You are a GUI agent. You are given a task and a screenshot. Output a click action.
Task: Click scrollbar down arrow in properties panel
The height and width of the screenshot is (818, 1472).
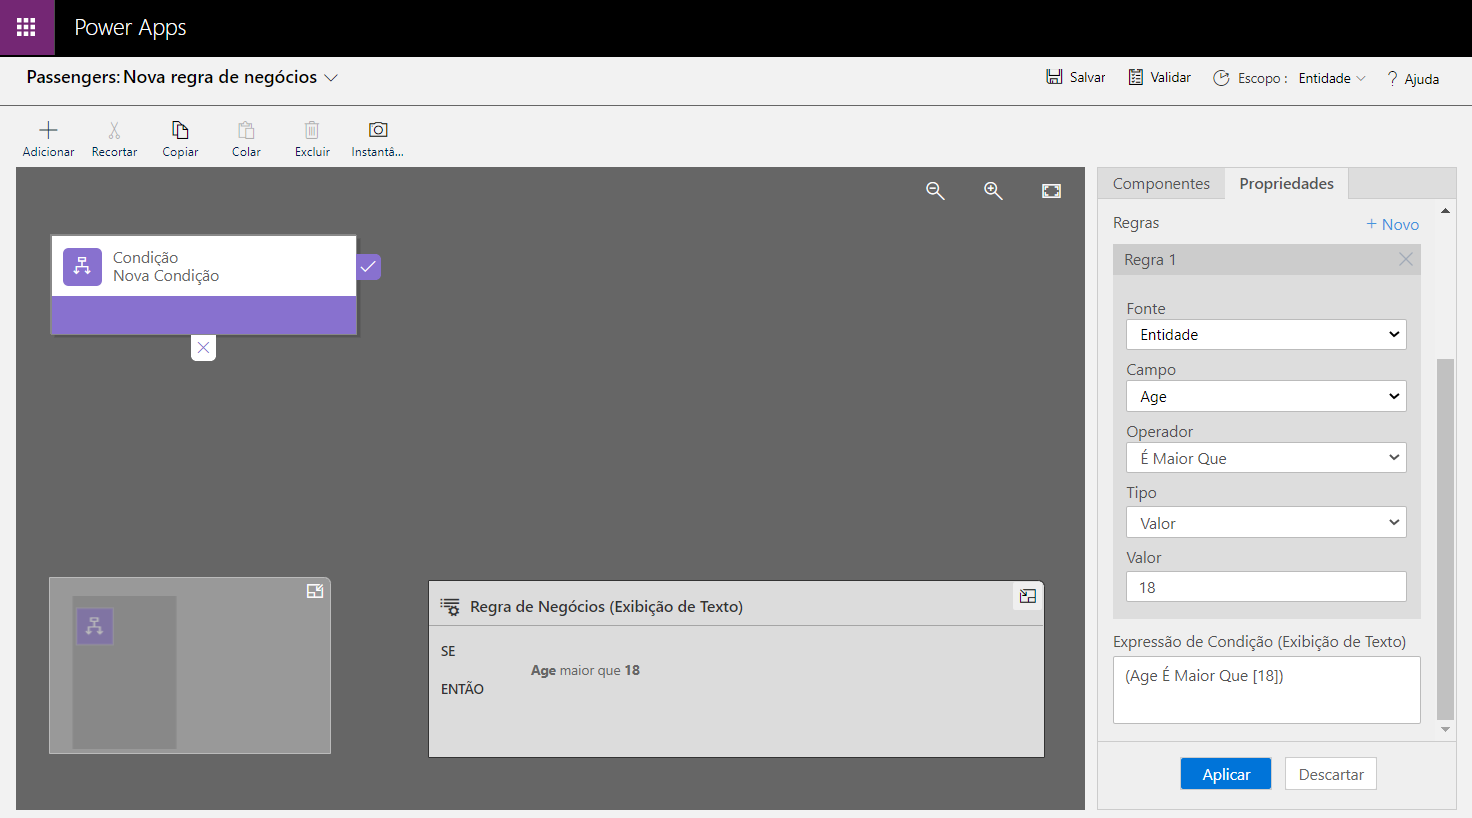(x=1445, y=729)
